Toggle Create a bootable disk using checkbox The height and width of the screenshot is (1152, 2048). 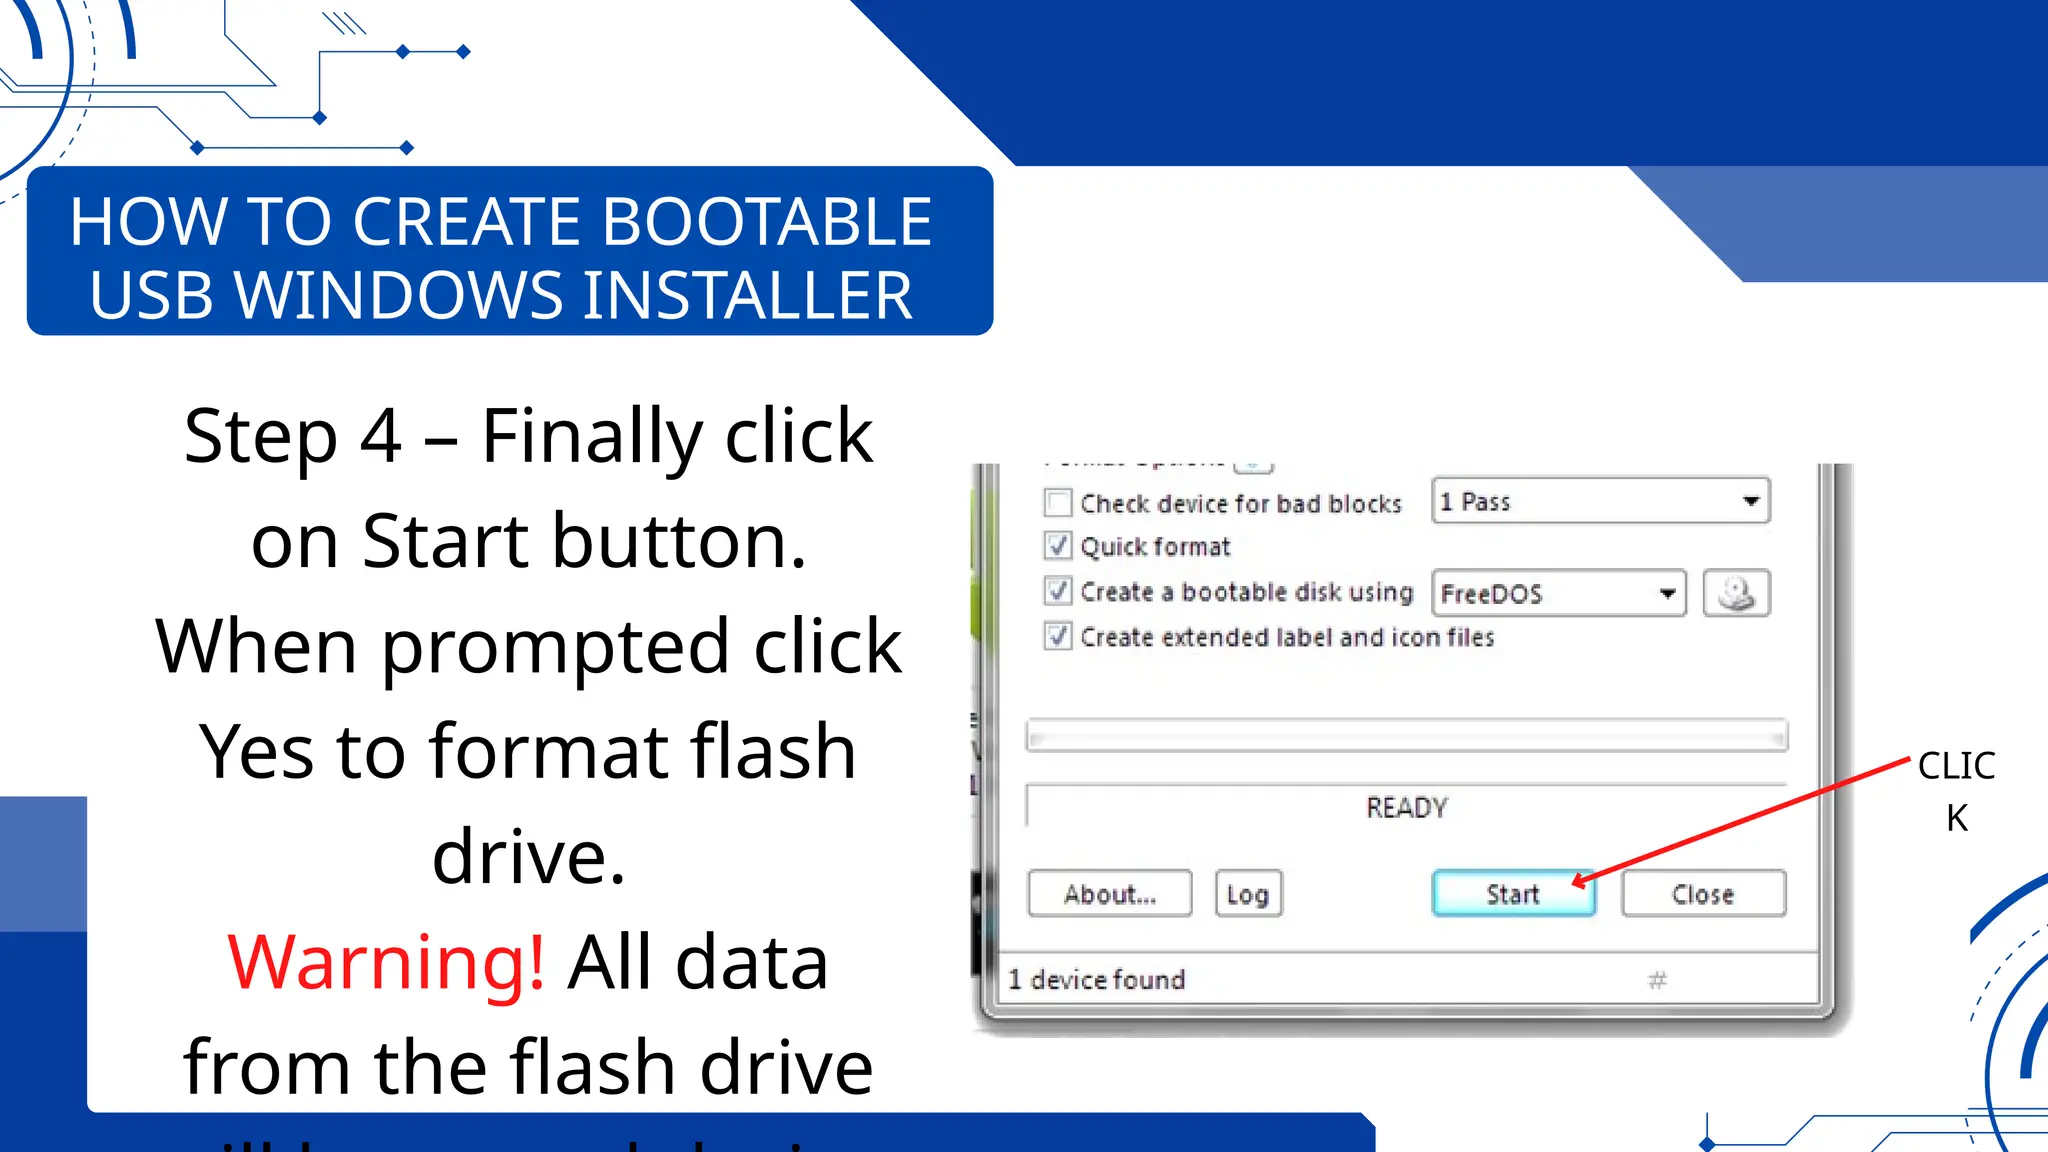[x=1057, y=591]
